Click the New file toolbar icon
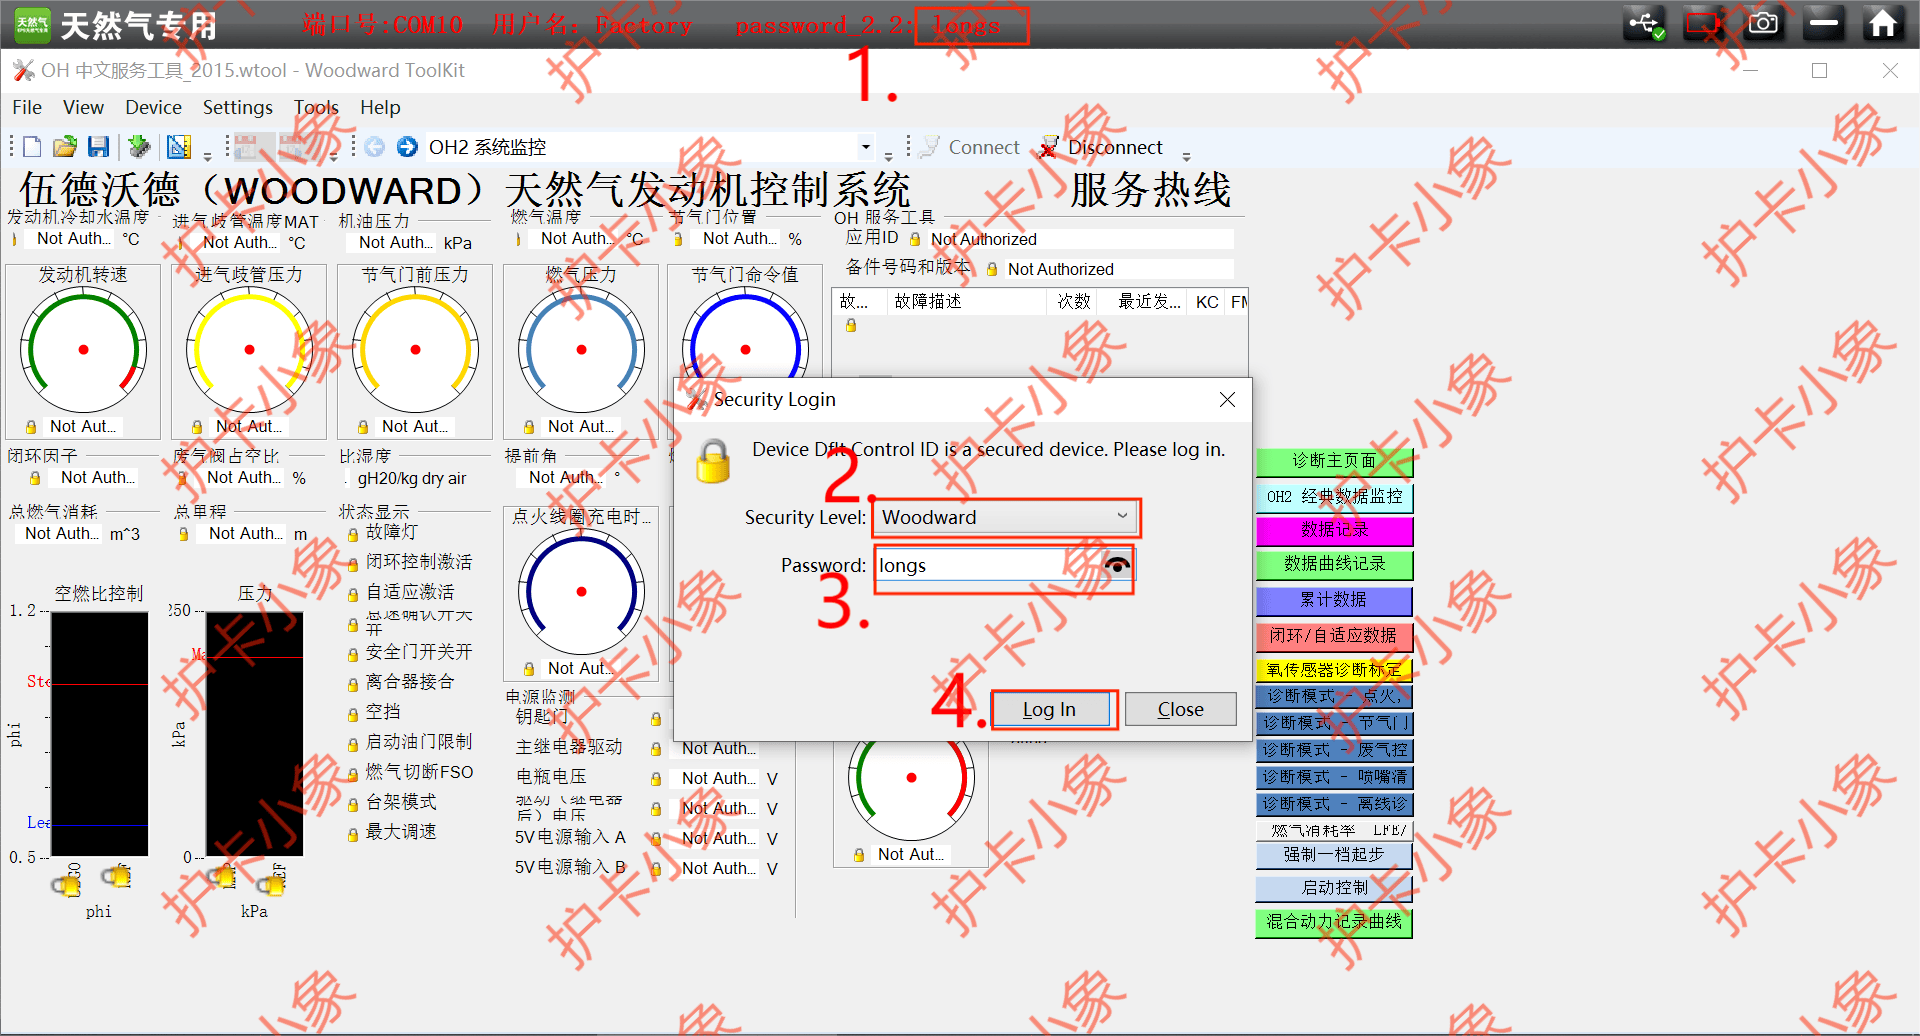1920x1036 pixels. tap(32, 147)
